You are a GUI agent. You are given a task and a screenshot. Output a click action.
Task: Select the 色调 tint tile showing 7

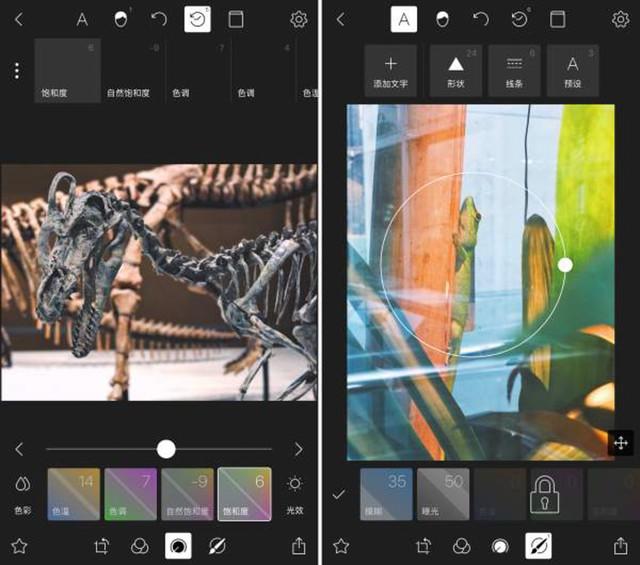click(131, 494)
